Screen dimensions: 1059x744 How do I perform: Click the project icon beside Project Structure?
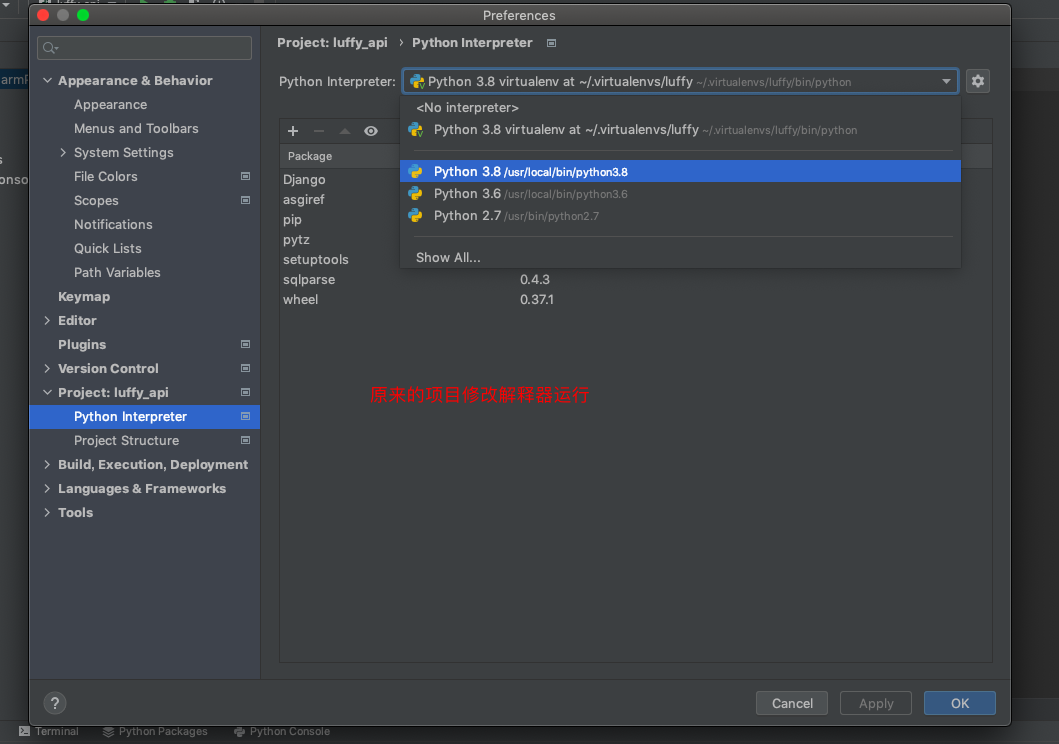(245, 440)
